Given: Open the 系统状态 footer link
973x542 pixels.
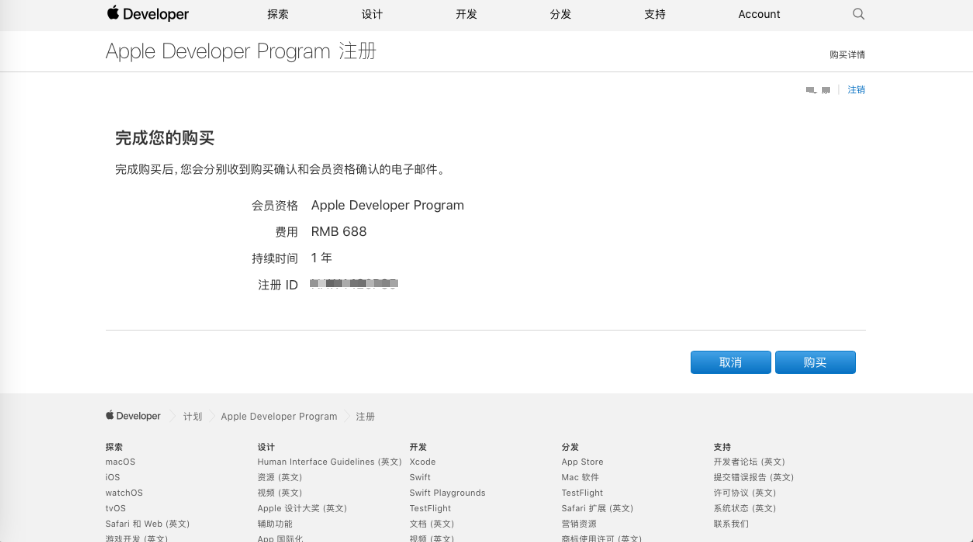Looking at the screenshot, I should pos(745,508).
